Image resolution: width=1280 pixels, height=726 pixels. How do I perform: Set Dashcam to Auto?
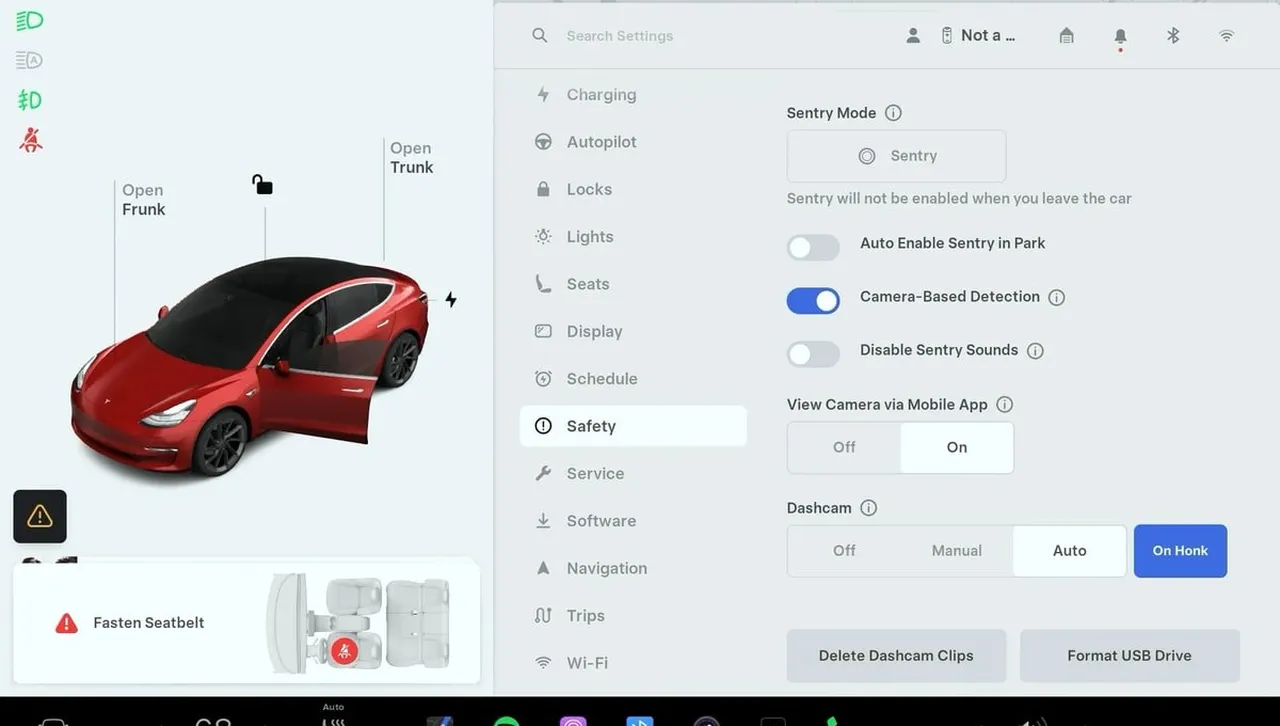1069,551
